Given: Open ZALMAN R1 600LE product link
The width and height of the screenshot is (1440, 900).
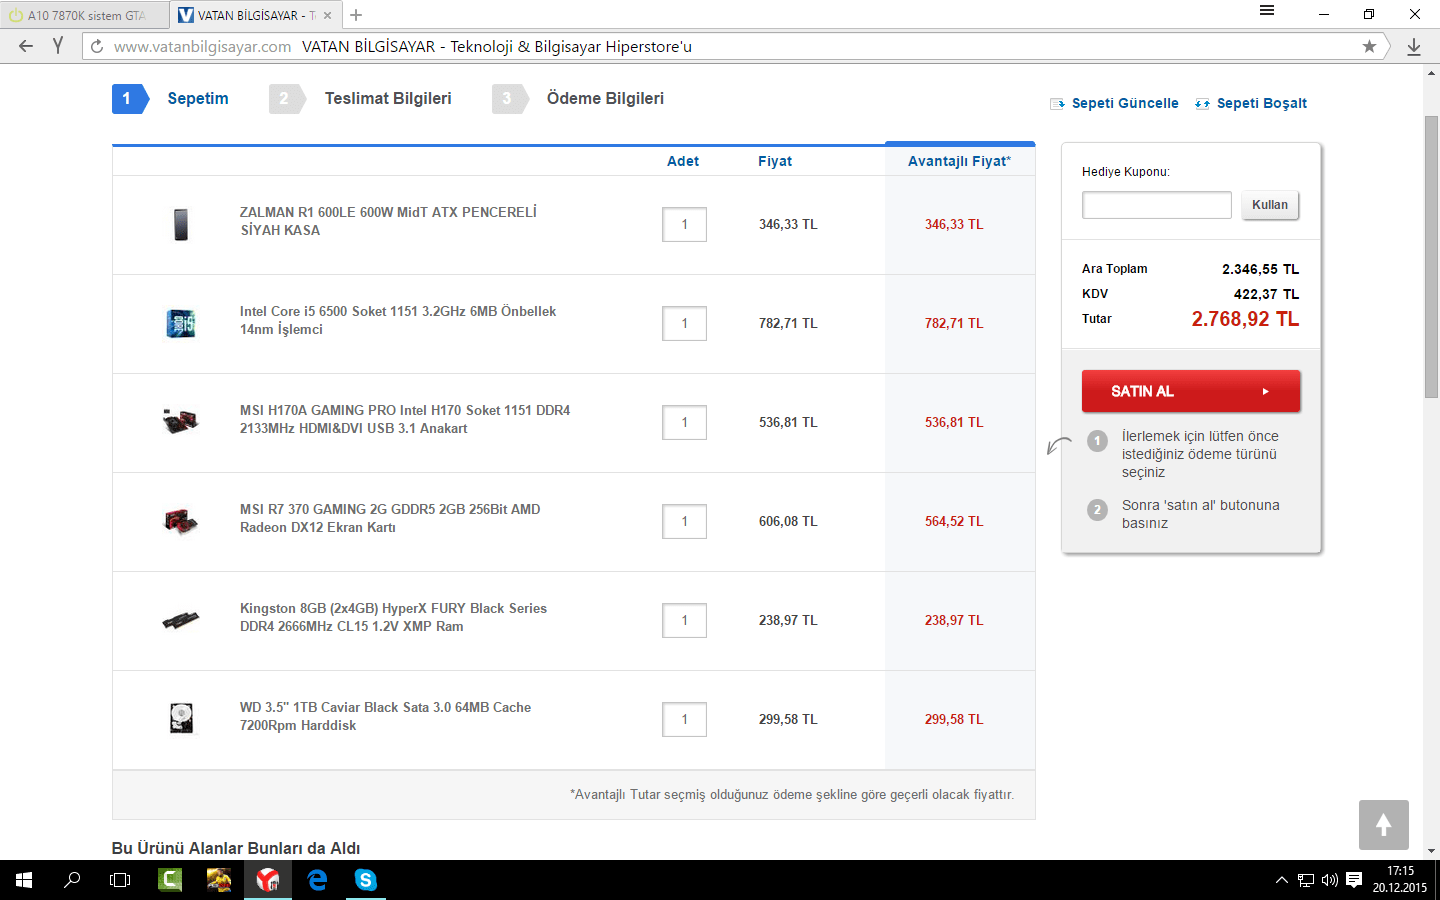Looking at the screenshot, I should (x=388, y=221).
